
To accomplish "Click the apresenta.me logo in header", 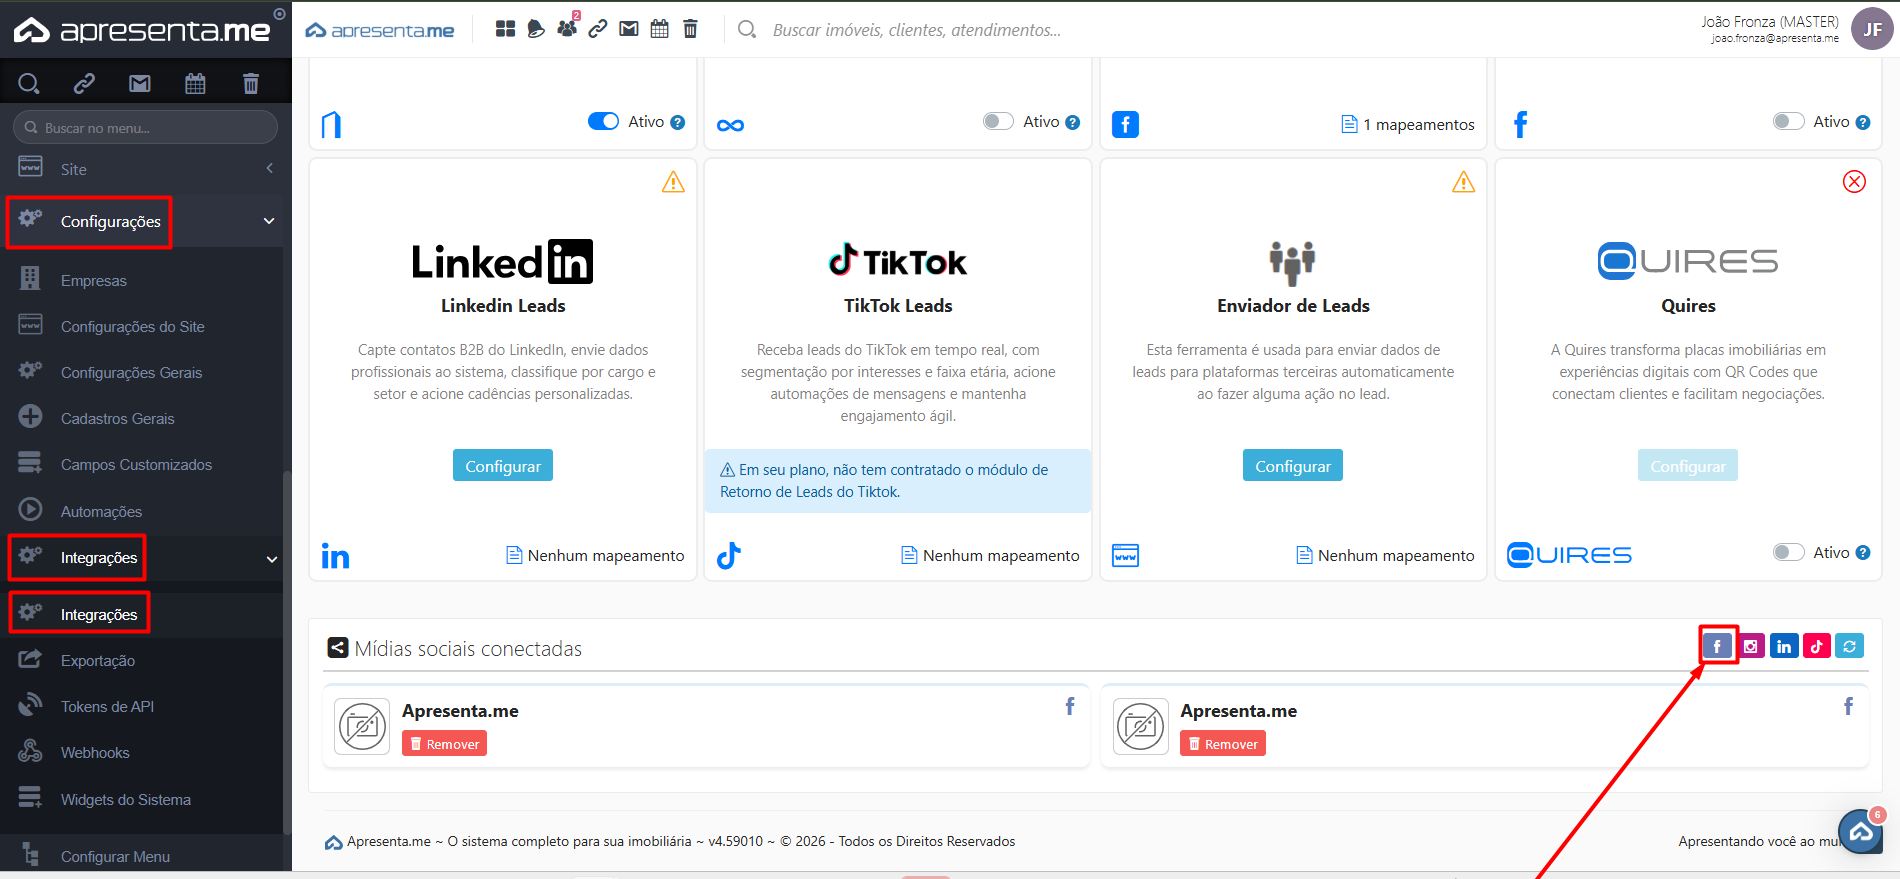I will click(x=380, y=30).
